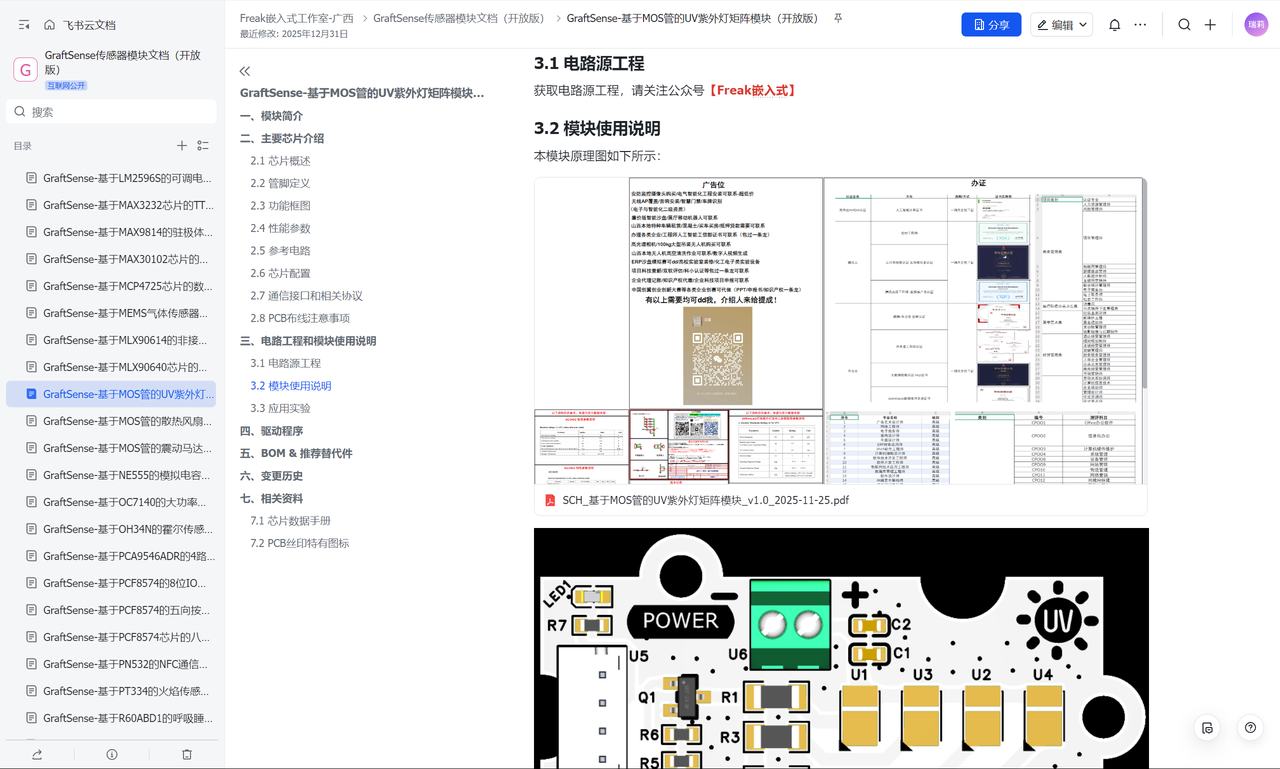The height and width of the screenshot is (769, 1280).
Task: Open the notifications bell icon
Action: 1114,25
